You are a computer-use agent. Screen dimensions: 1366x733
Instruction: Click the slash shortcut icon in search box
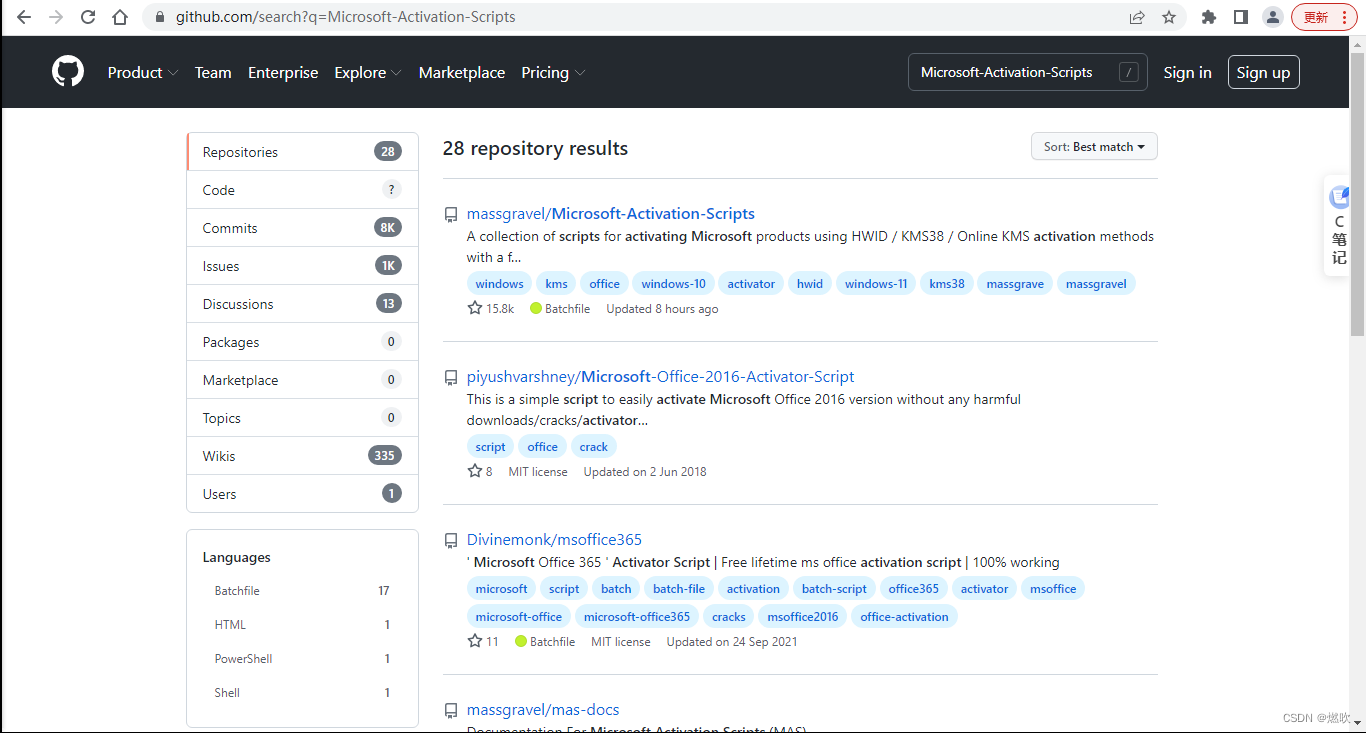(x=1129, y=72)
